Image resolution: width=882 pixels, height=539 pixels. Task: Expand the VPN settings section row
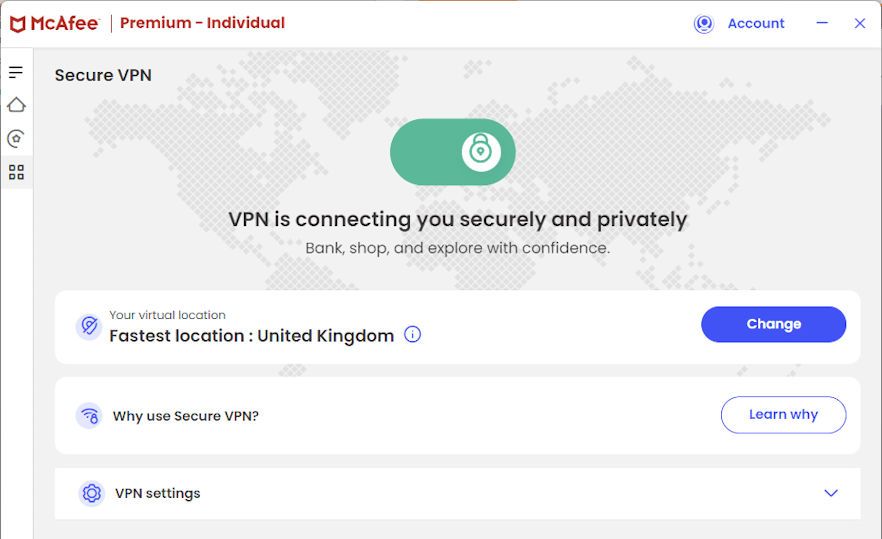click(x=457, y=493)
